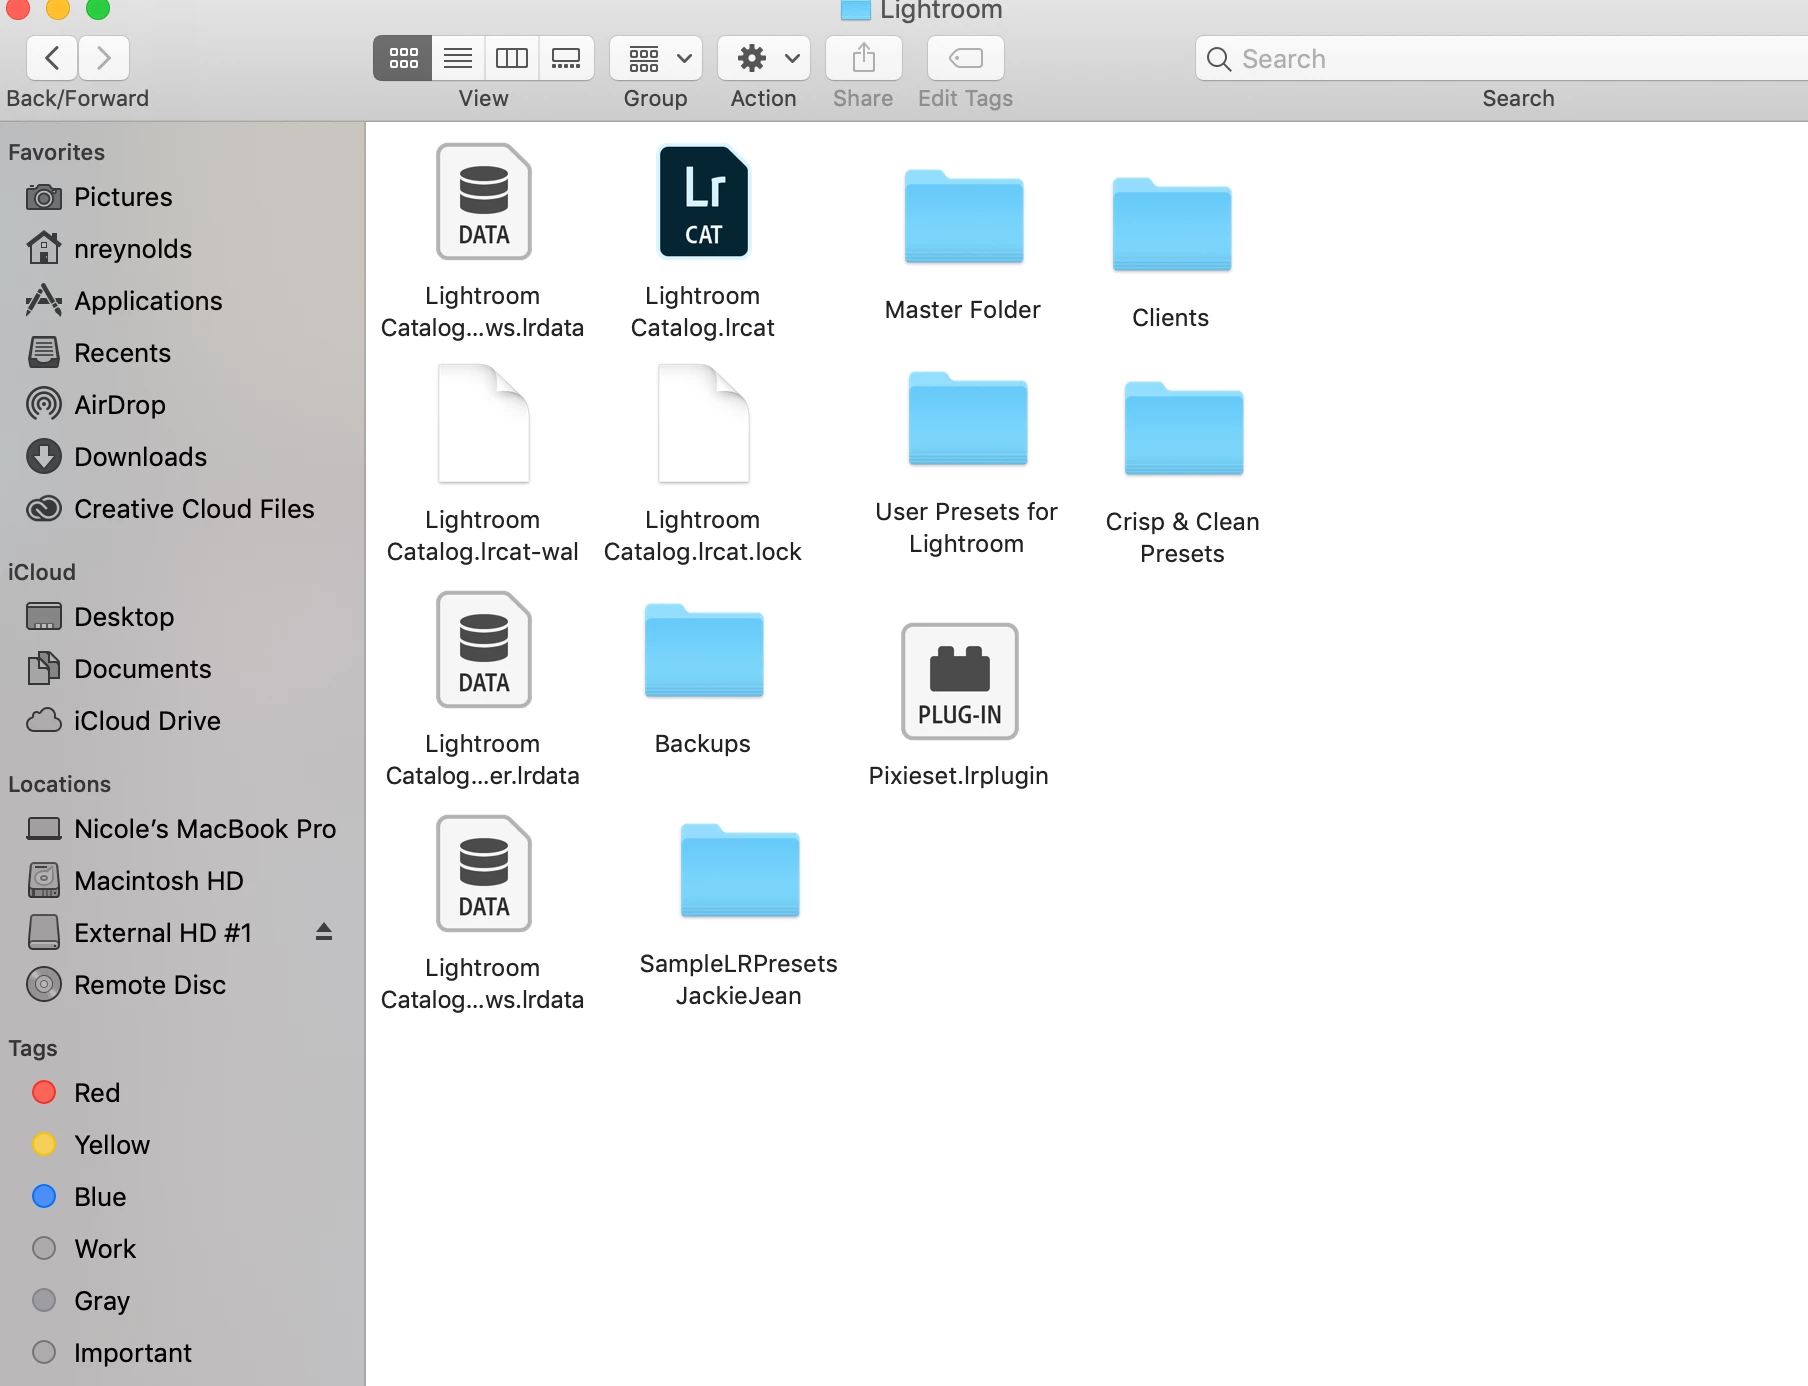The width and height of the screenshot is (1808, 1386).
Task: Click the Favorites section header
Action: 56,152
